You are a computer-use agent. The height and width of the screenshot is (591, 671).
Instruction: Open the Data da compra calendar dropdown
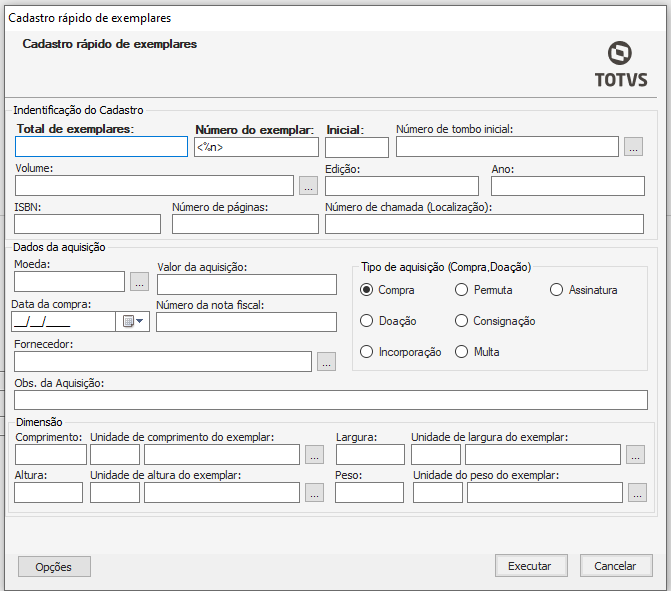[133, 321]
